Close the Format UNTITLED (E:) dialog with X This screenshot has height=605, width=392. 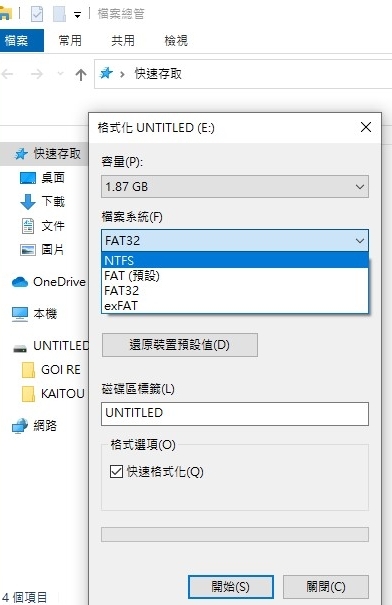pyautogui.click(x=366, y=127)
